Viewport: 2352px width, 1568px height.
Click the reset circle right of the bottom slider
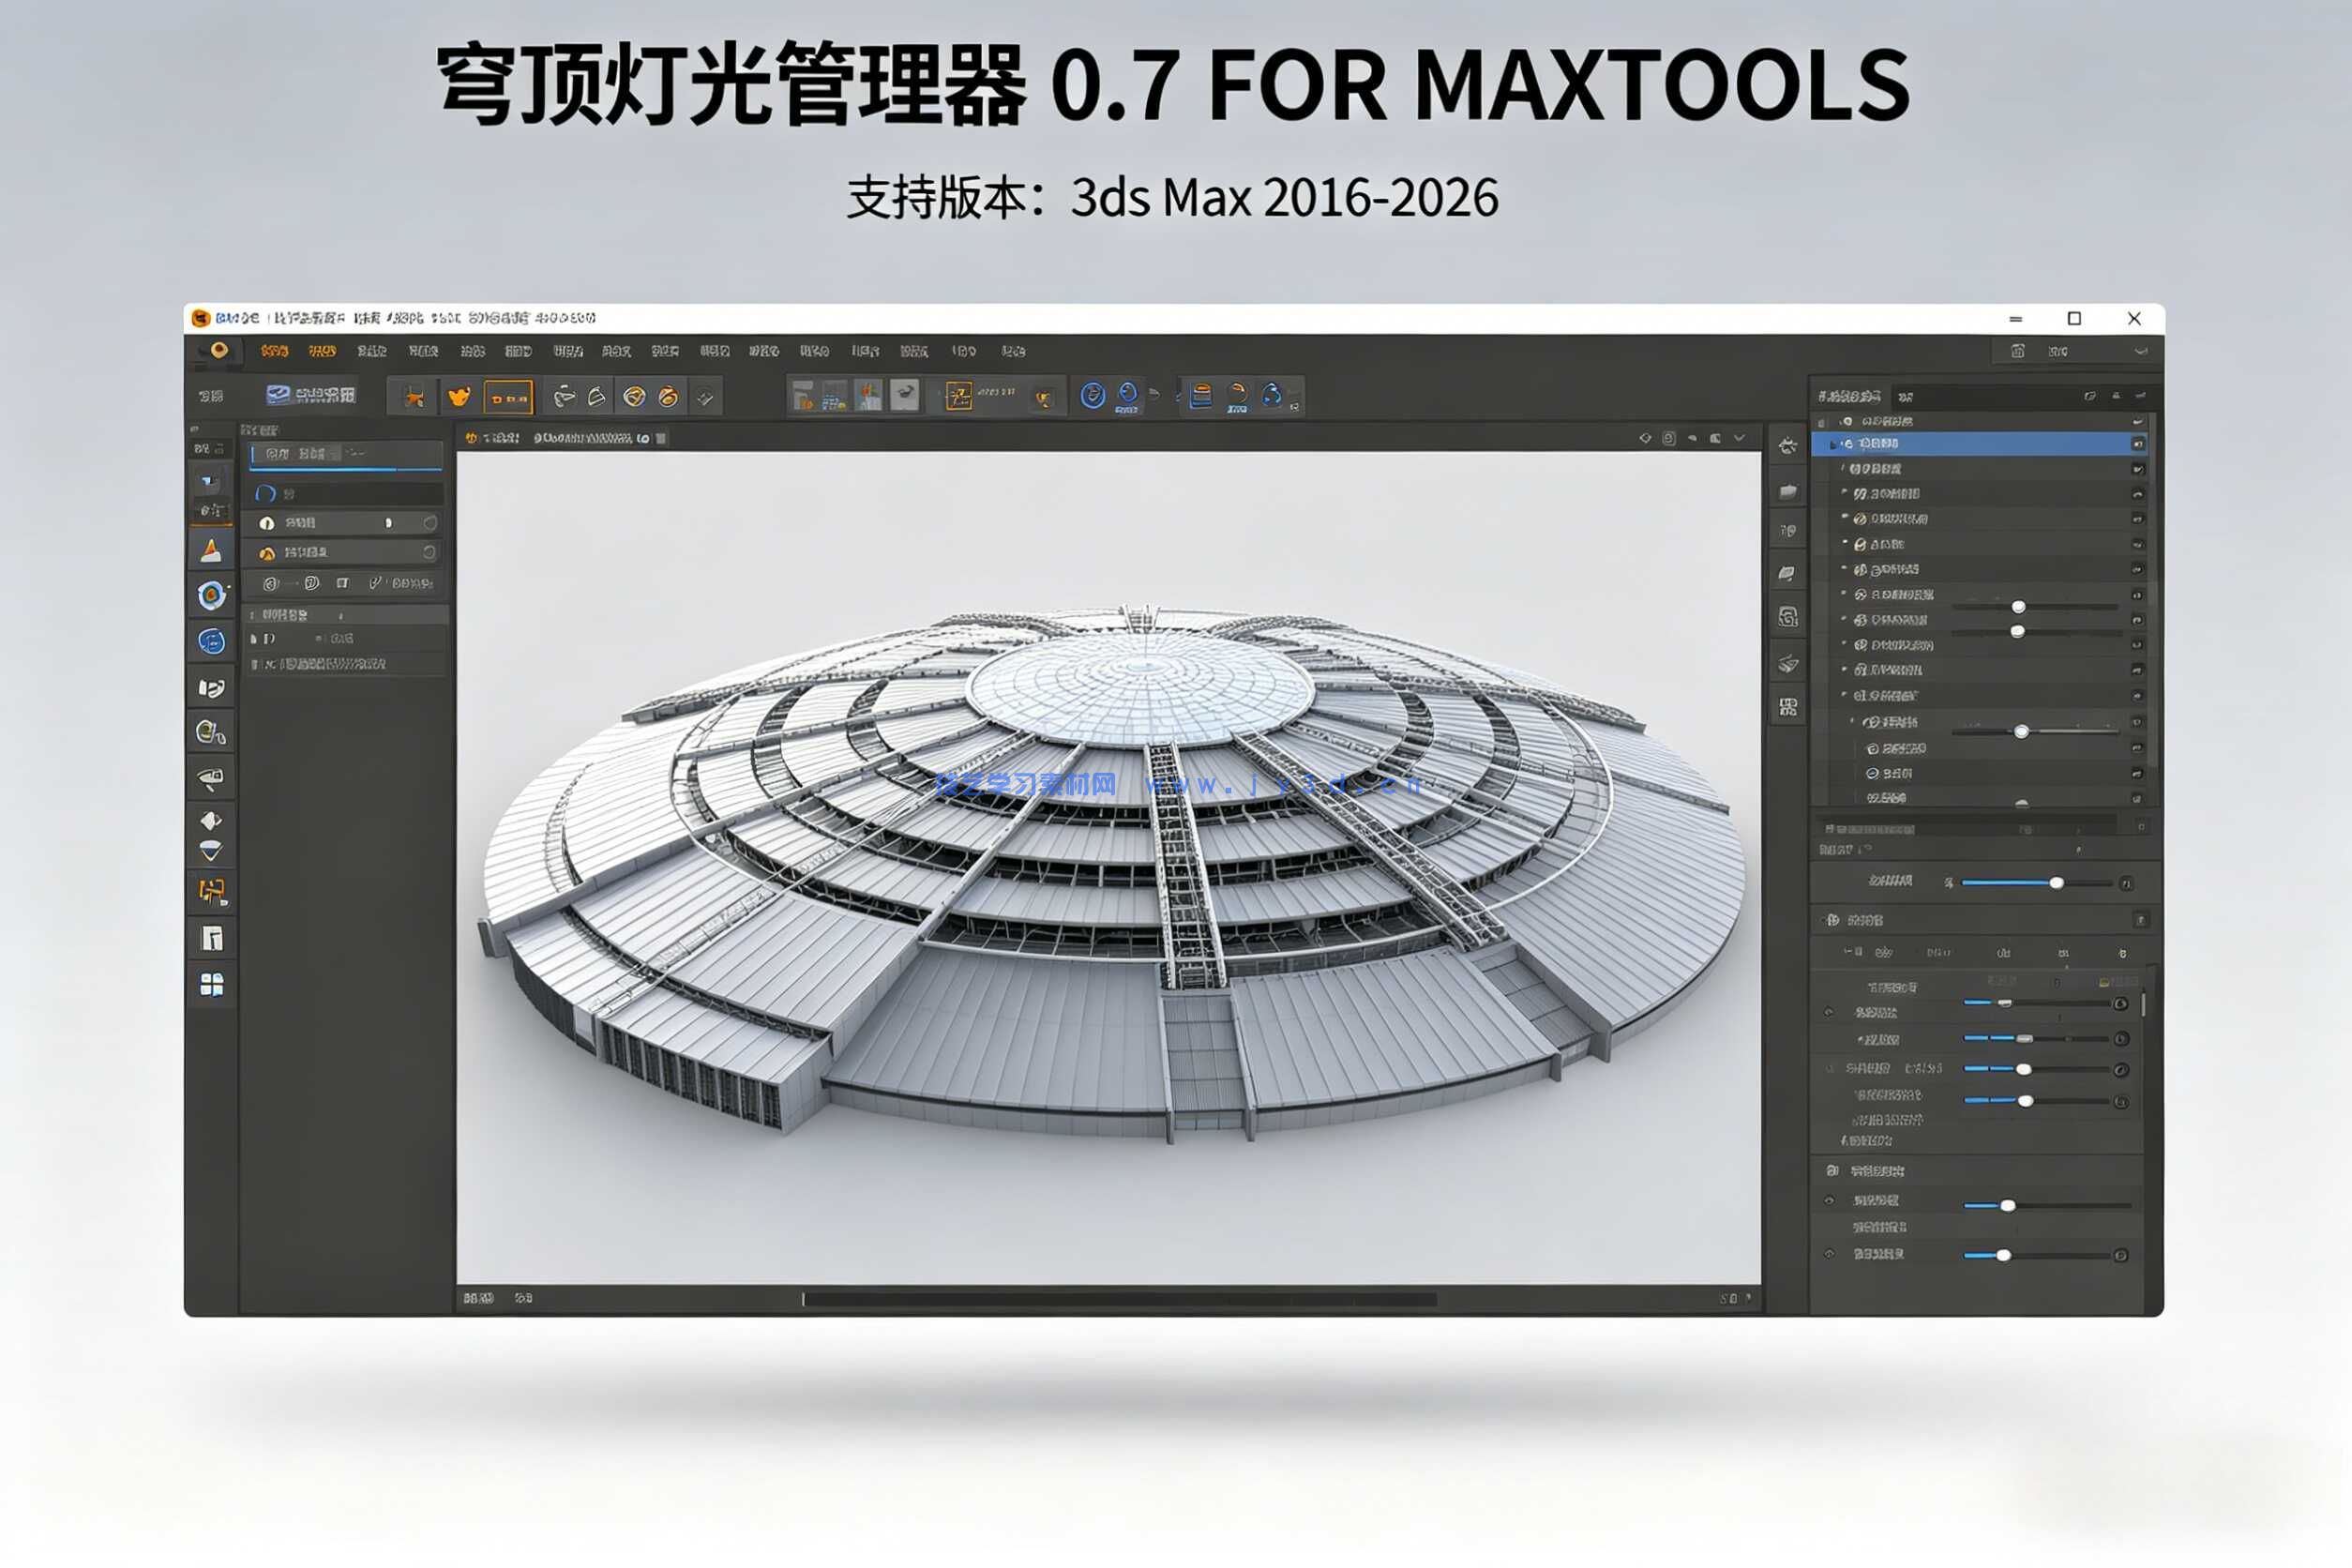(x=2120, y=1255)
